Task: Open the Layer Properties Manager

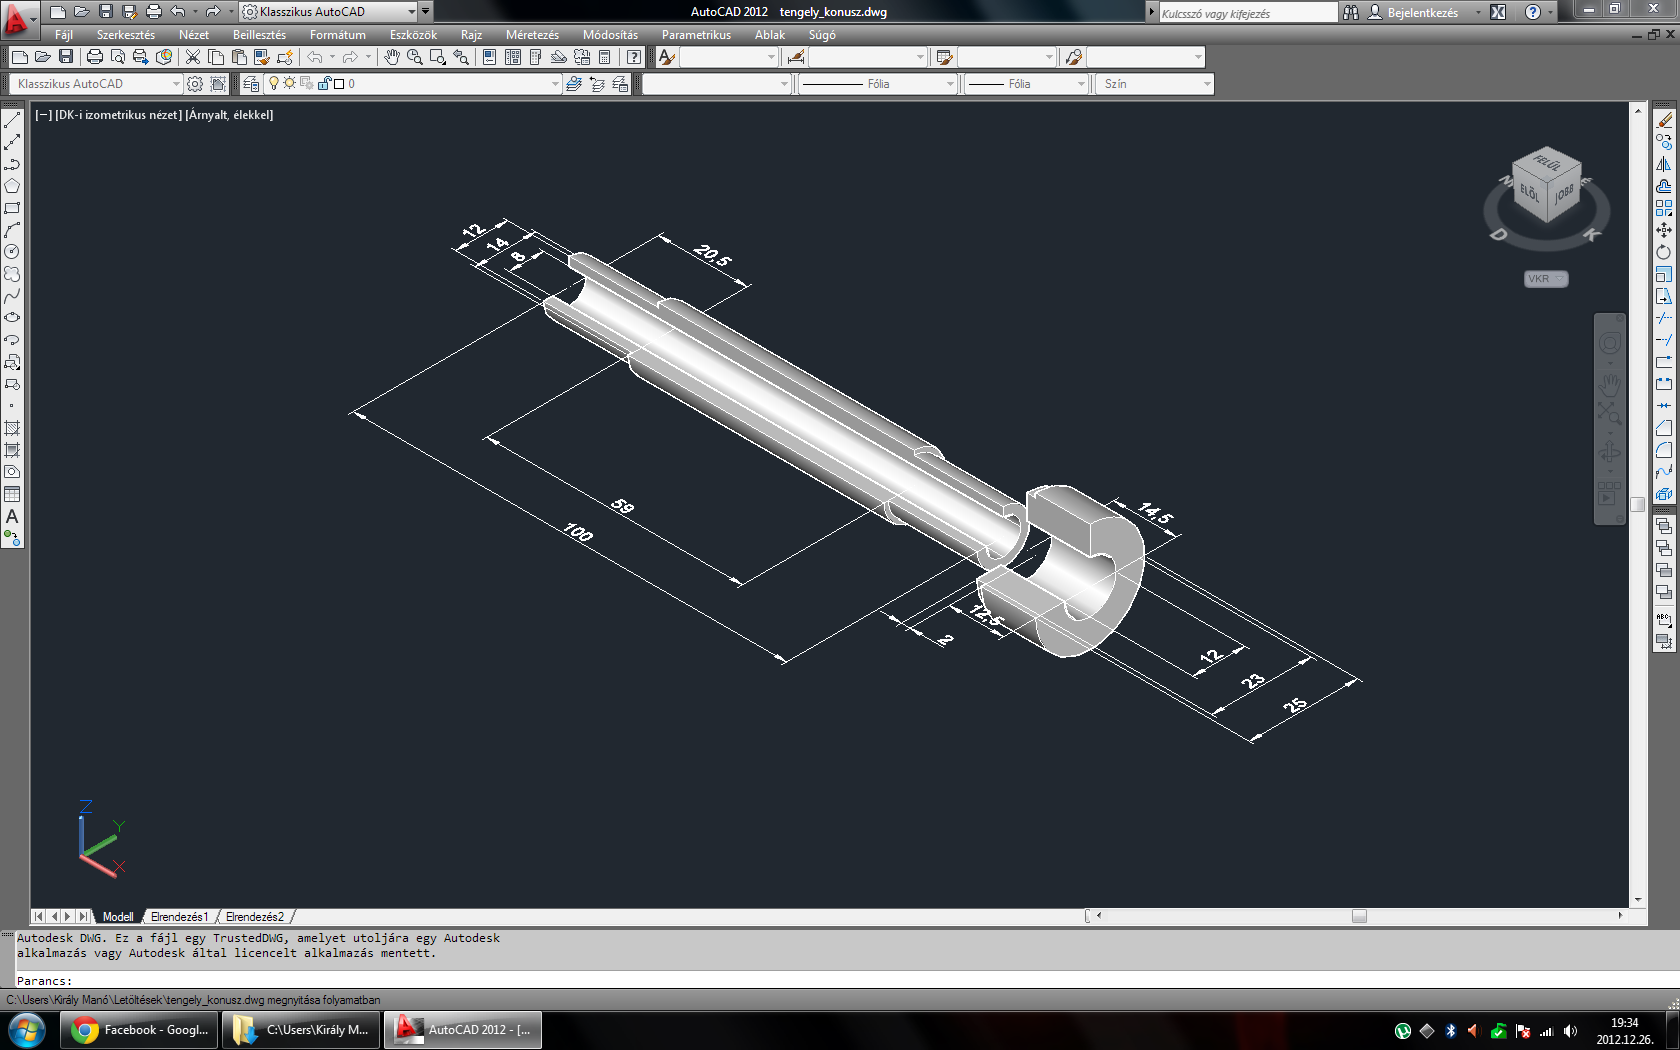Action: [251, 84]
